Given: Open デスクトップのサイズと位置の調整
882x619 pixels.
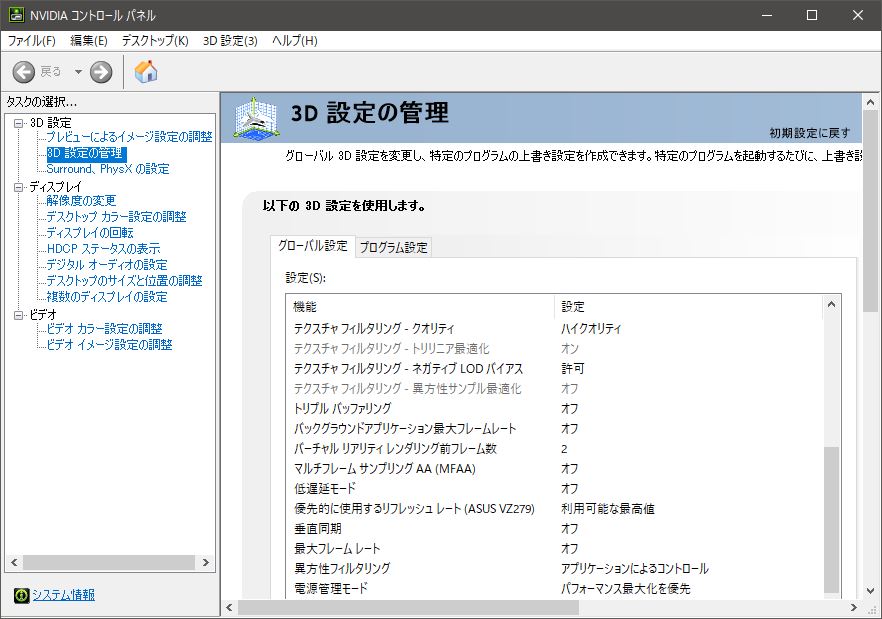Looking at the screenshot, I should point(124,281).
